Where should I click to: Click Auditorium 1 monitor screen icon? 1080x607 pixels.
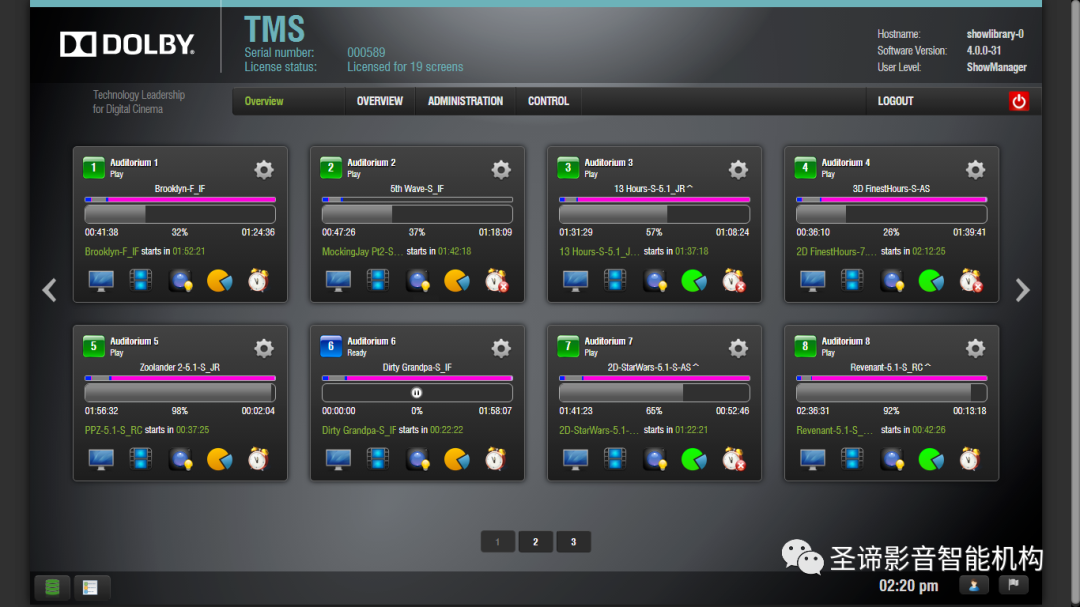click(x=101, y=280)
